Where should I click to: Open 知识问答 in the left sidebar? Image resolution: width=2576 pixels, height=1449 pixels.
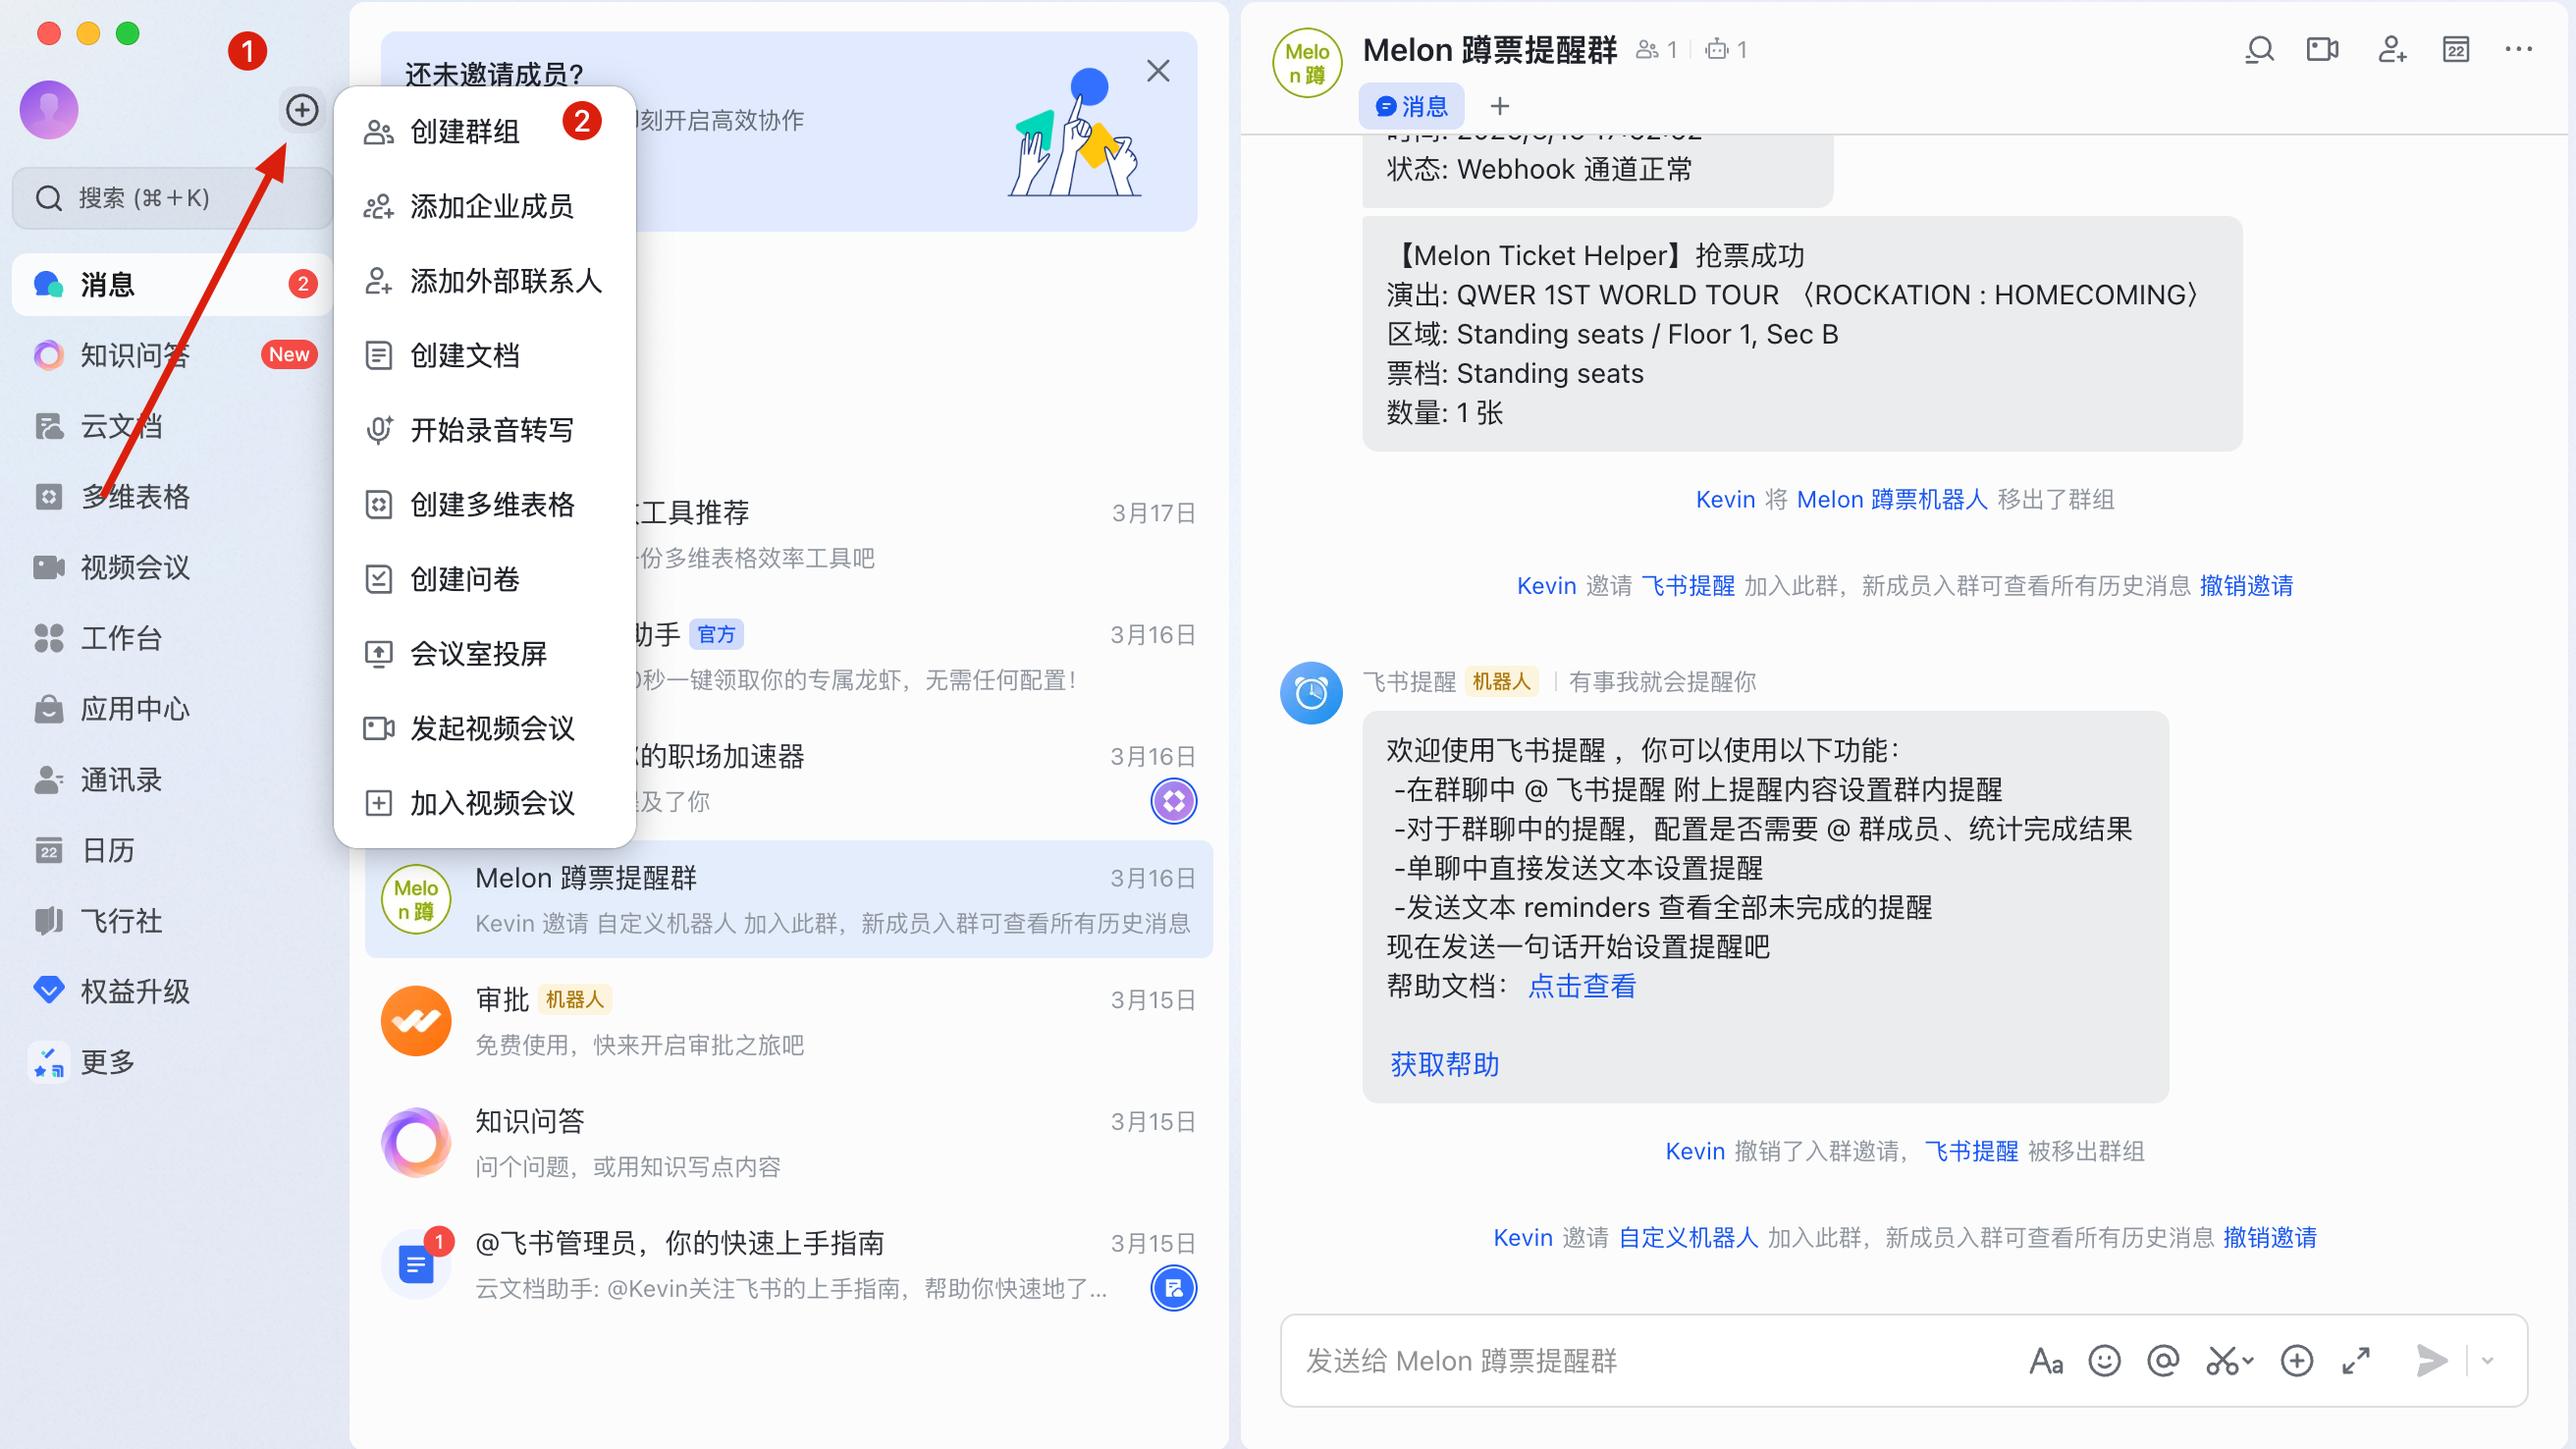(172, 355)
